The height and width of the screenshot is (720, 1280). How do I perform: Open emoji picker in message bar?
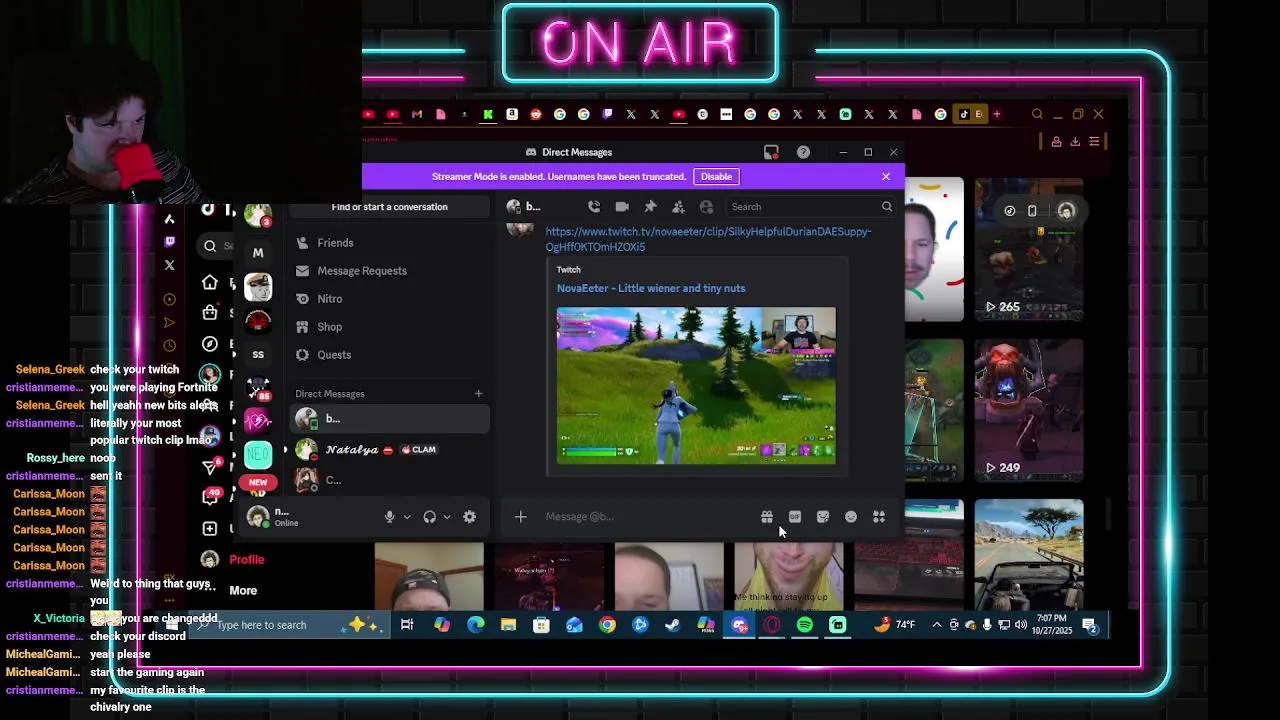tap(851, 517)
